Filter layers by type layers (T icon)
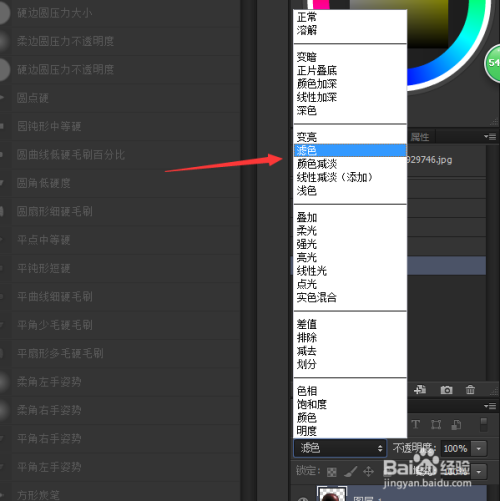This screenshot has height=501, width=500. tap(415, 424)
